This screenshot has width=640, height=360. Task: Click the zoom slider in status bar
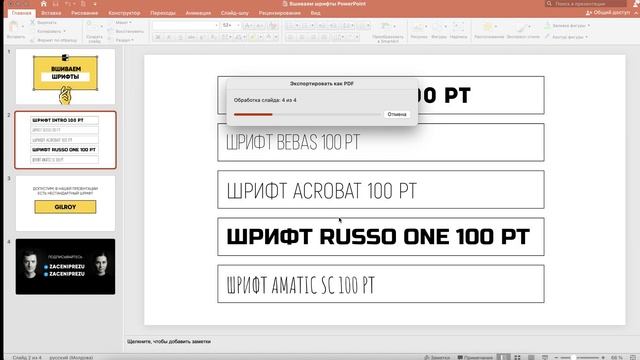581,357
